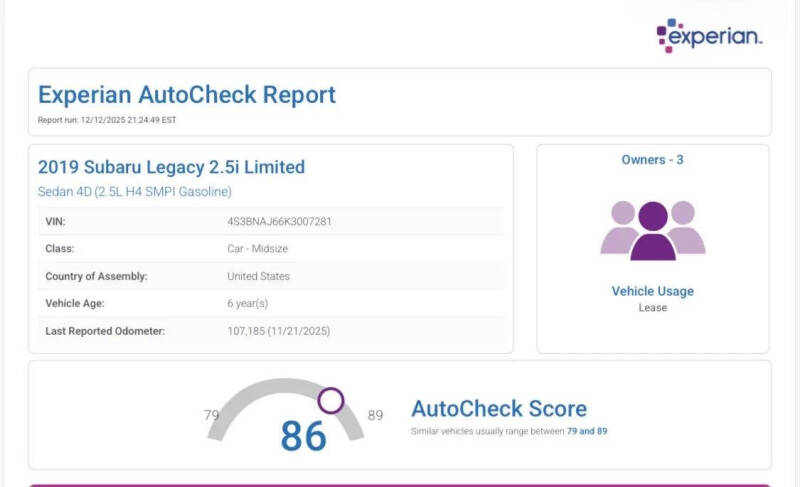Click the Last Reported Odometer value
The image size is (800, 487).
(x=278, y=330)
